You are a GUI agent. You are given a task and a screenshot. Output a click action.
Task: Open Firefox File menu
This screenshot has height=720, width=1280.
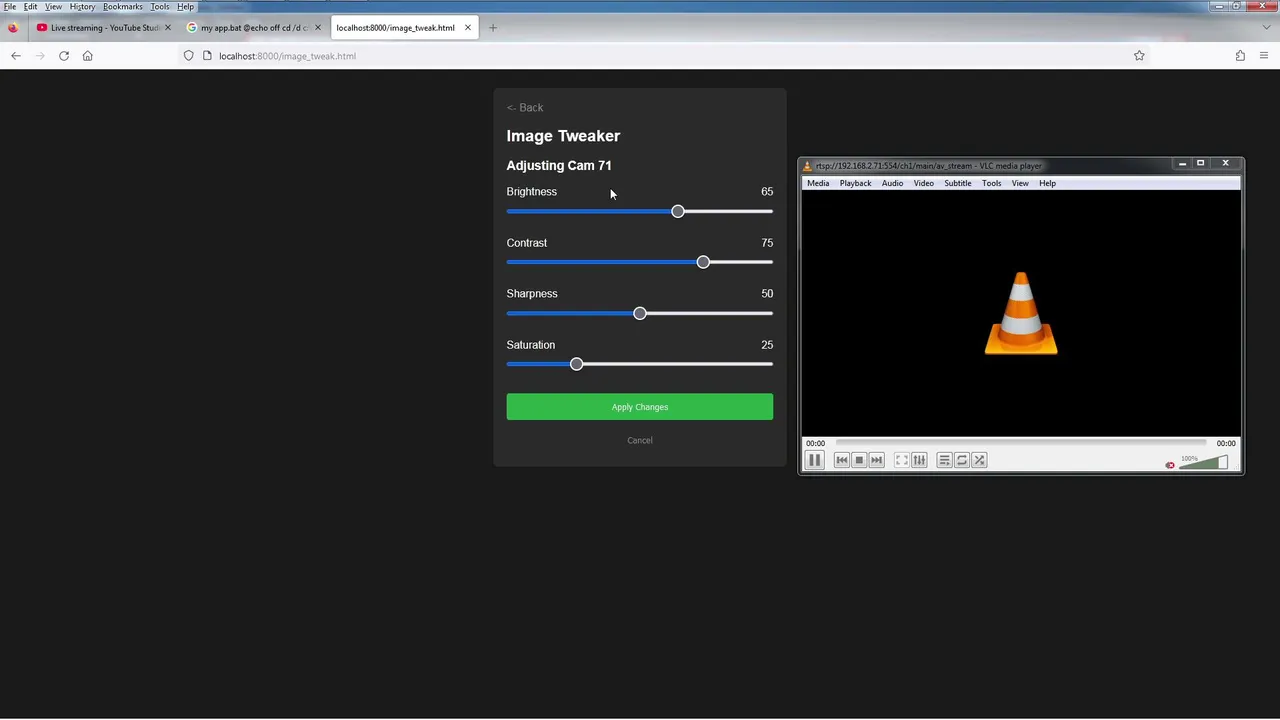[x=9, y=6]
